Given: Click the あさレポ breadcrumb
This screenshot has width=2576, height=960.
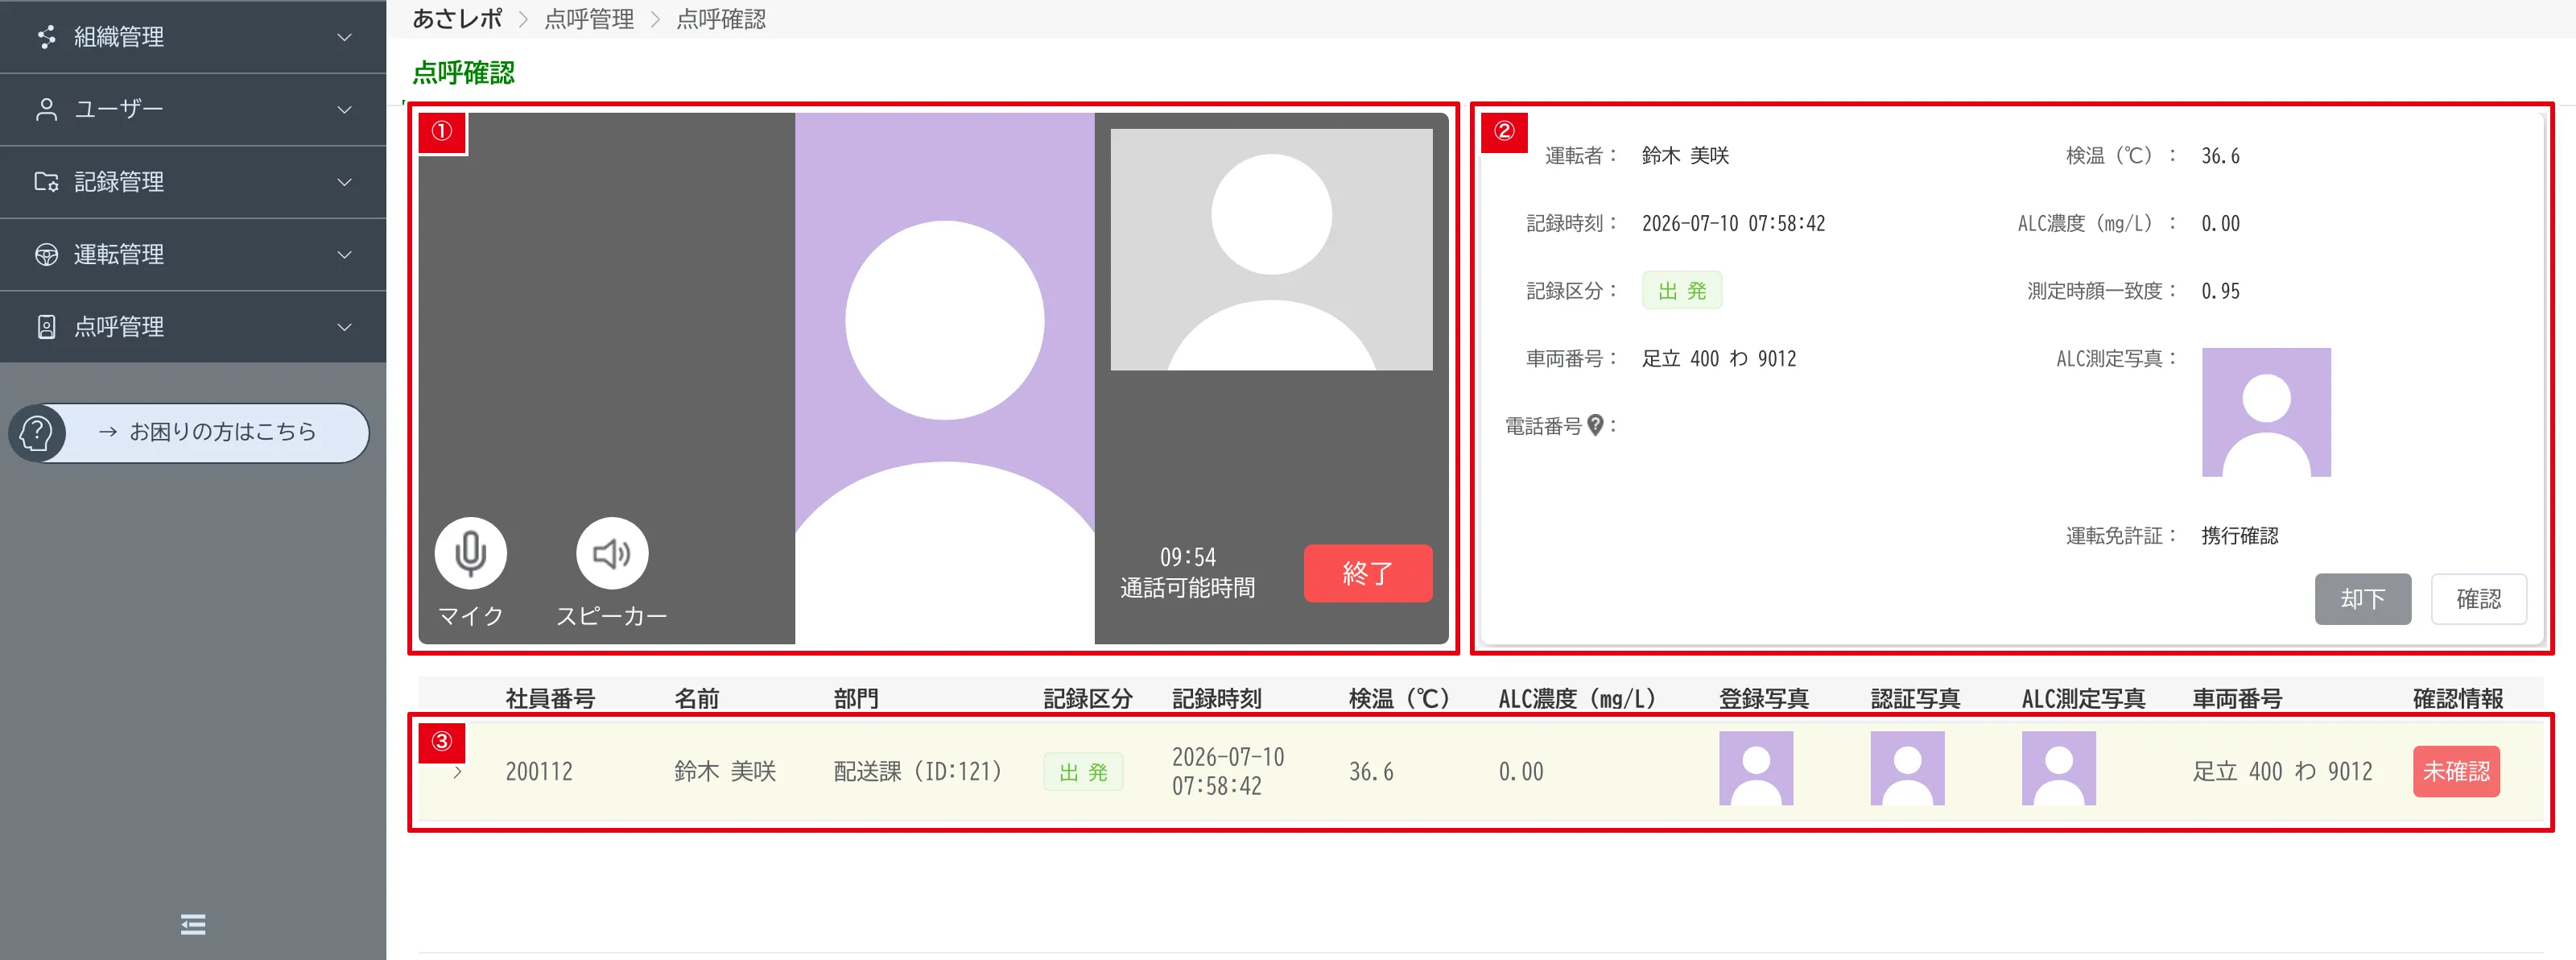Looking at the screenshot, I should pyautogui.click(x=457, y=19).
